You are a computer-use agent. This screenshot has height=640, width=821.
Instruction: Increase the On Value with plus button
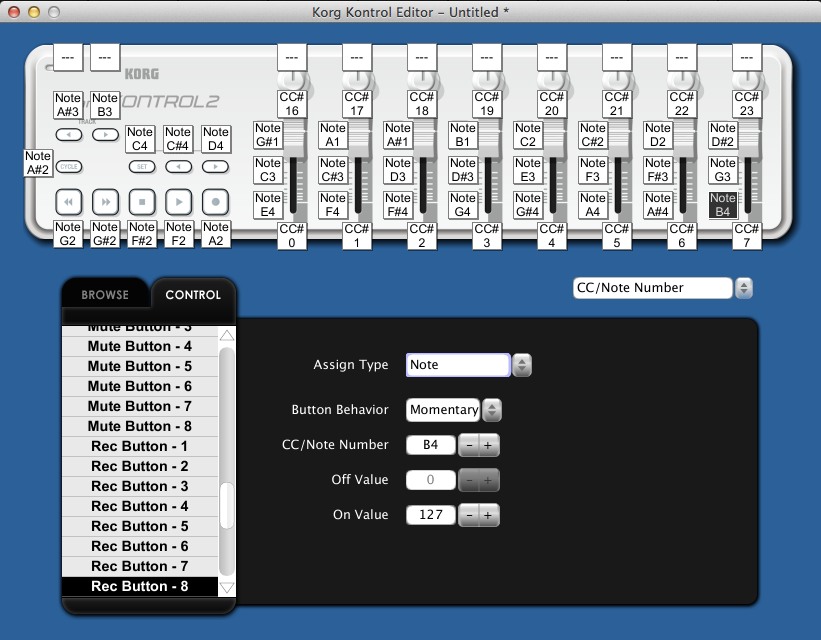coord(488,515)
